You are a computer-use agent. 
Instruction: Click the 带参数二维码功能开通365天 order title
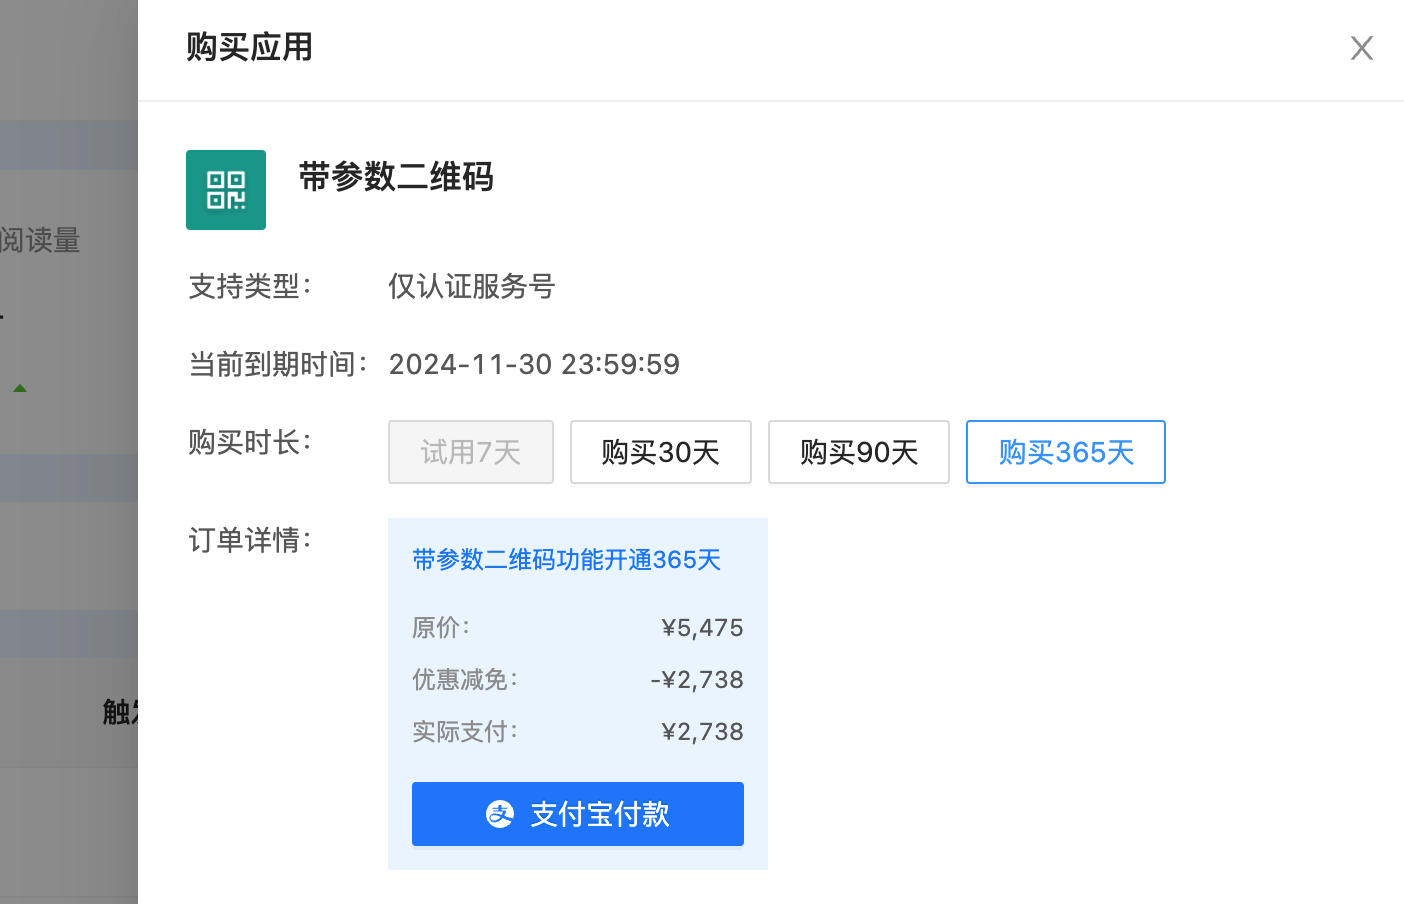566,559
